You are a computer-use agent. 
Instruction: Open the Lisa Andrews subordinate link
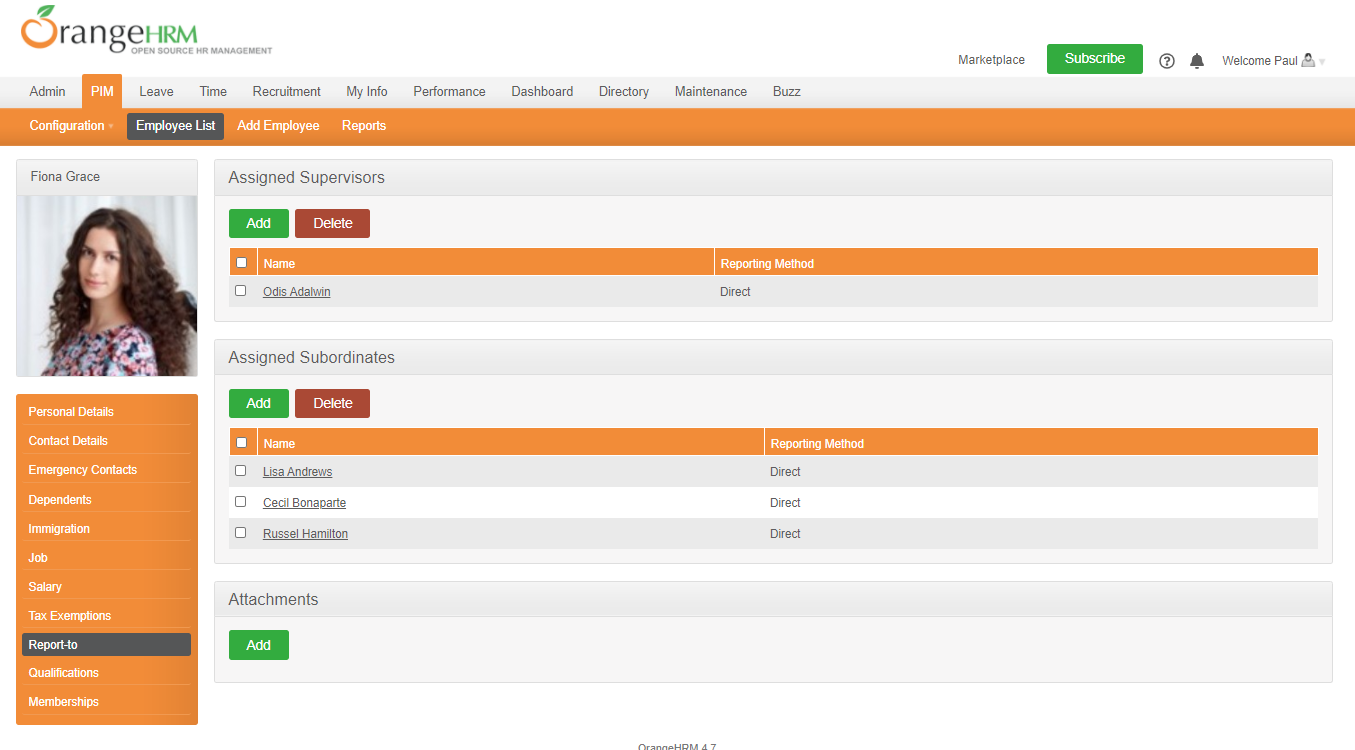coord(297,472)
